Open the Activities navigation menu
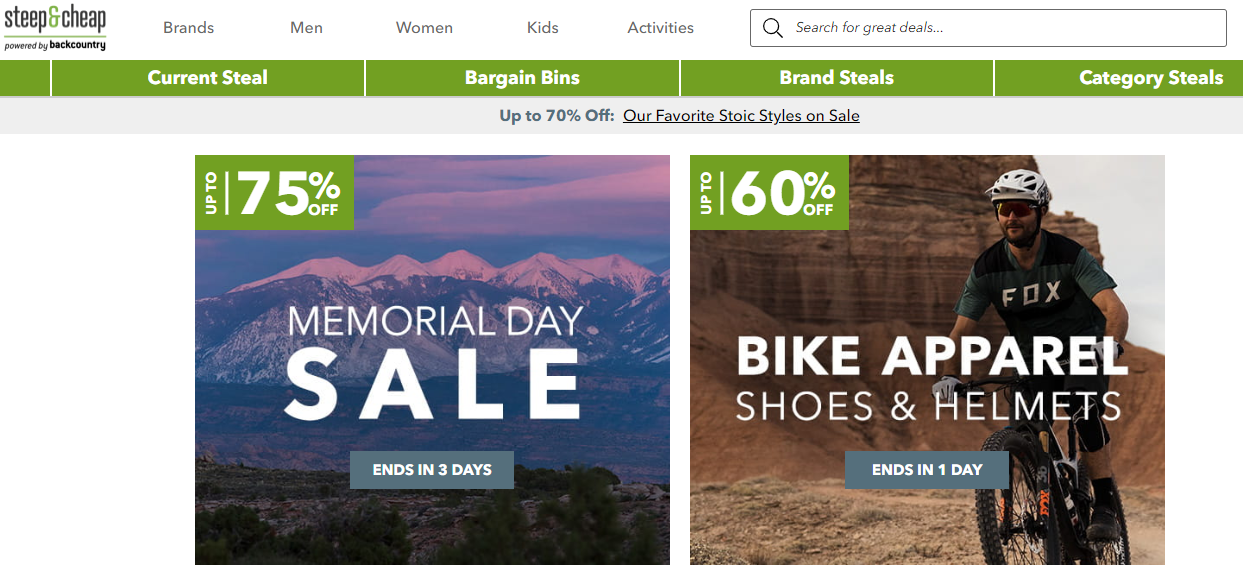Image resolution: width=1243 pixels, height=571 pixels. point(660,28)
